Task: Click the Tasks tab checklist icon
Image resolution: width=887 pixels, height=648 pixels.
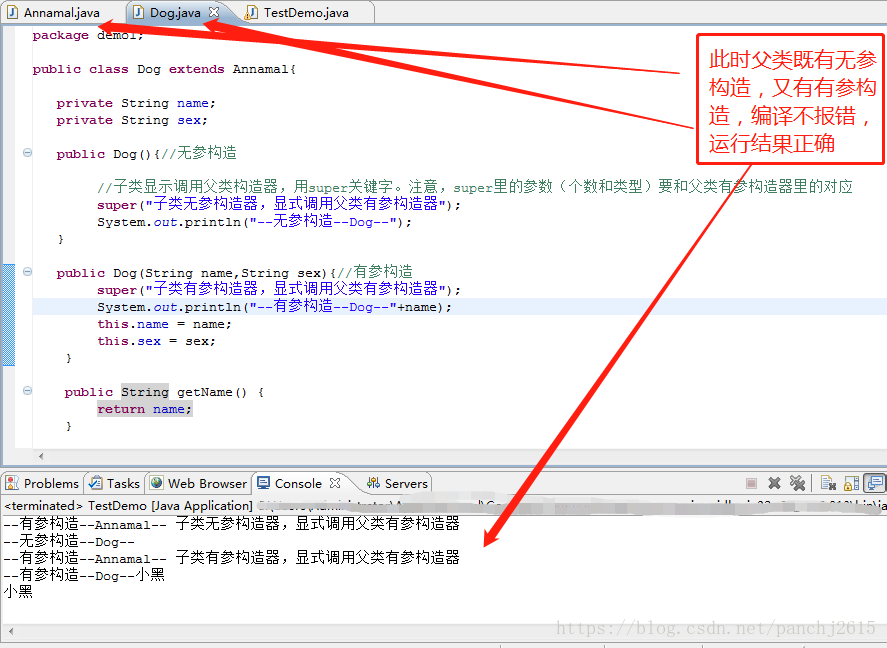Action: (96, 483)
